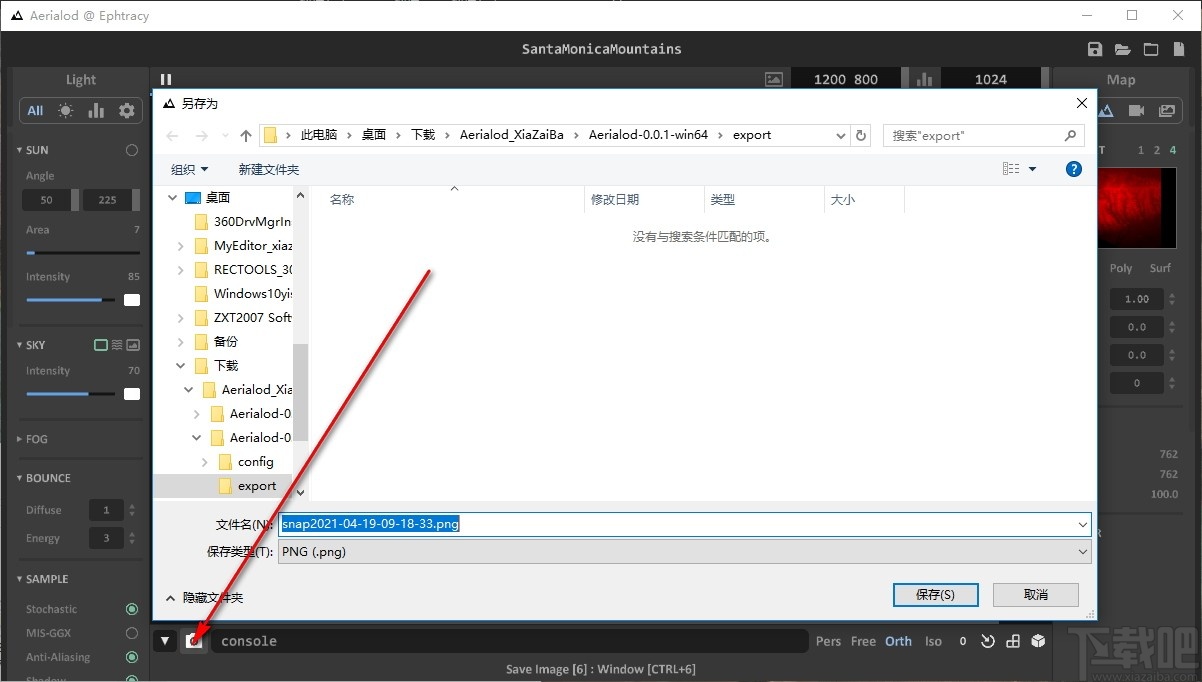Click the reset camera rotation icon
The height and width of the screenshot is (682, 1202).
coord(988,641)
